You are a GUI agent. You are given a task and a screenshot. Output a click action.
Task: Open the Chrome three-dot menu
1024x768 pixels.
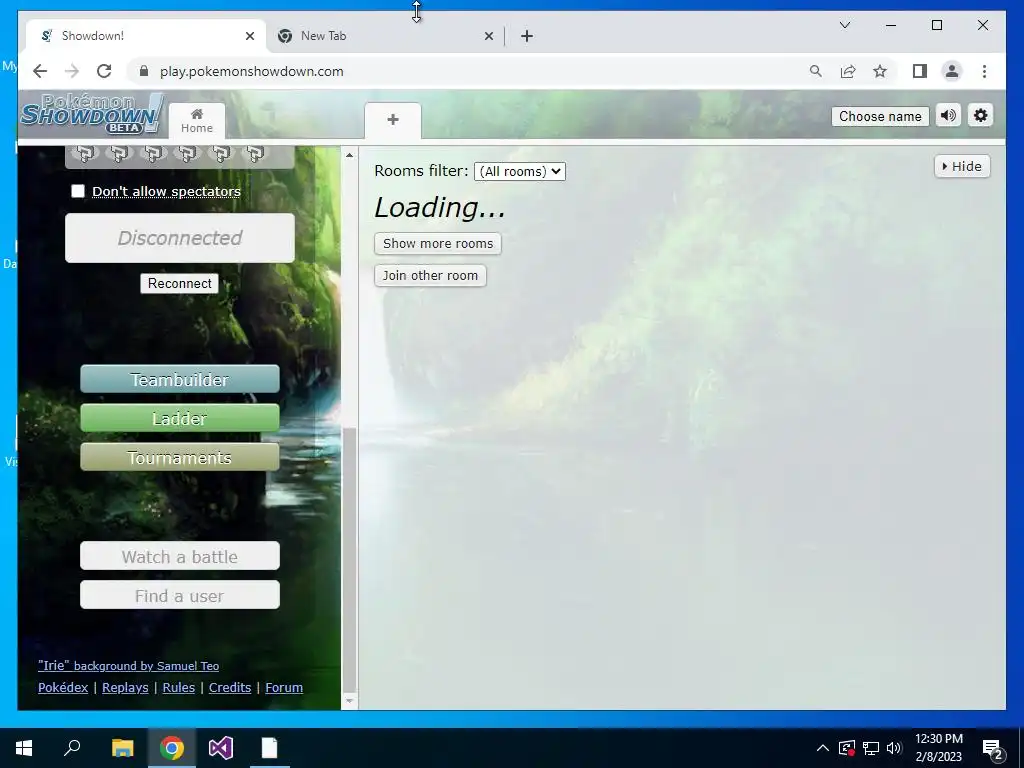(x=984, y=71)
